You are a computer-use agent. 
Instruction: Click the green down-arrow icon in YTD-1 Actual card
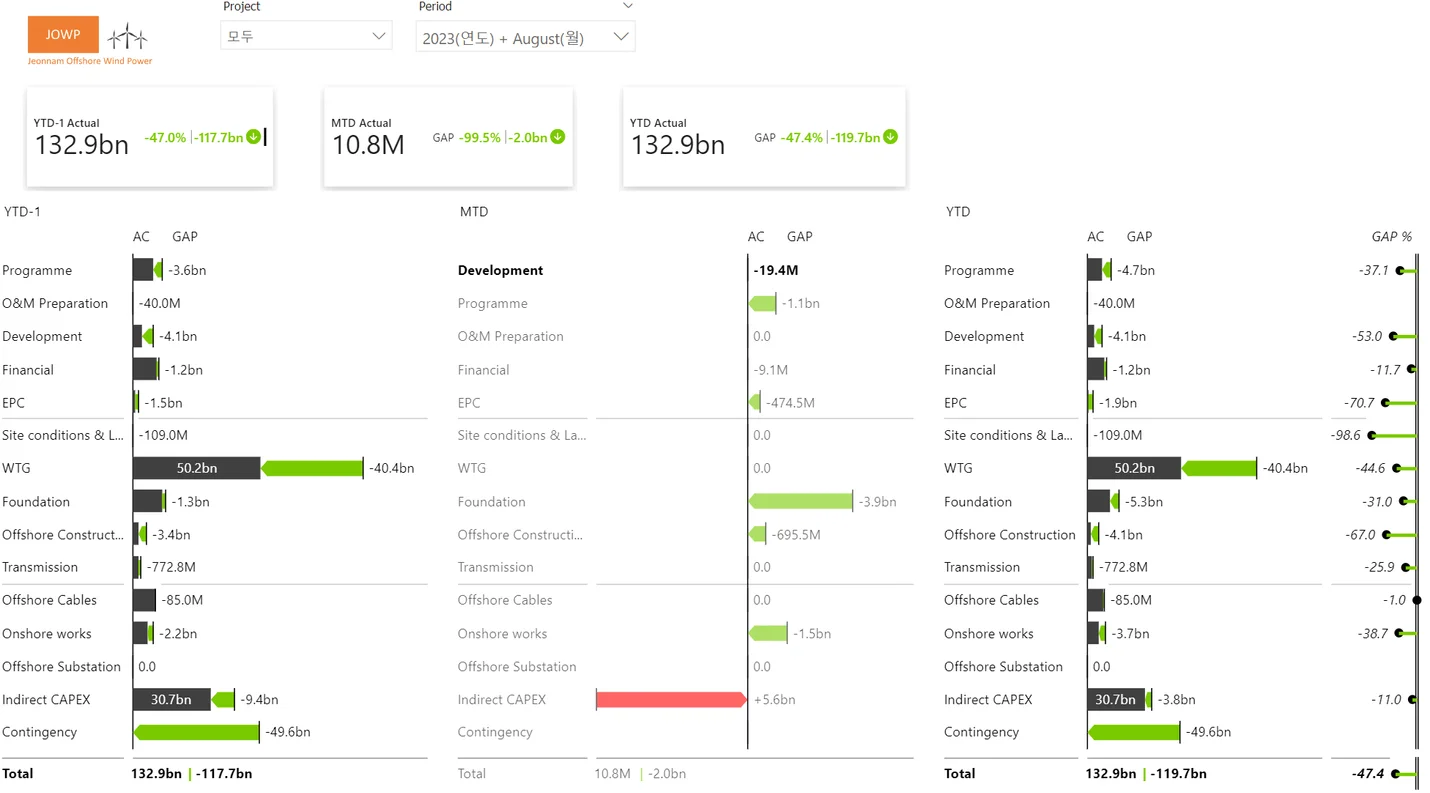(254, 137)
